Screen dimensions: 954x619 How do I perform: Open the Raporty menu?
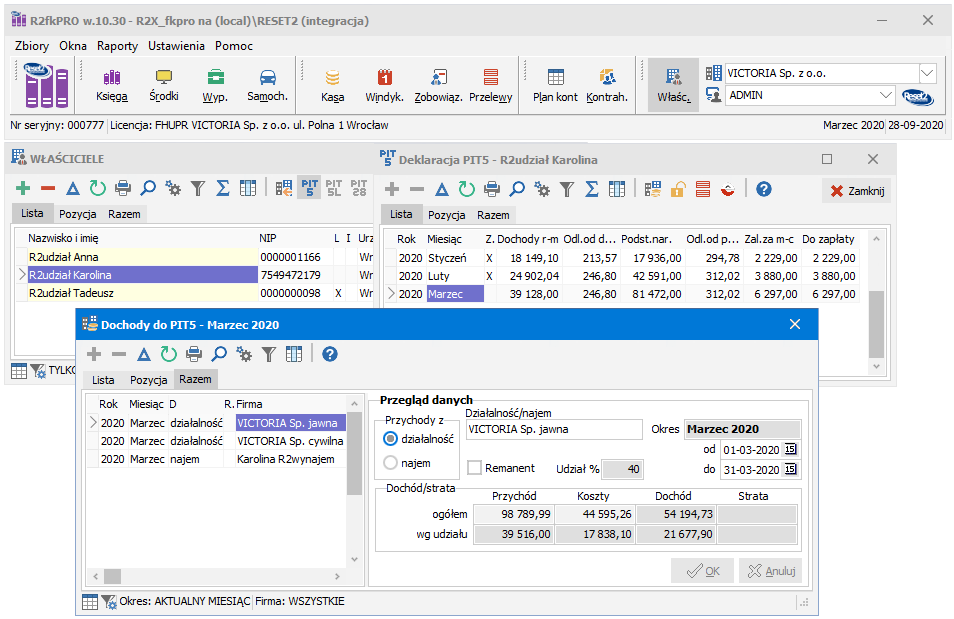[x=117, y=46]
